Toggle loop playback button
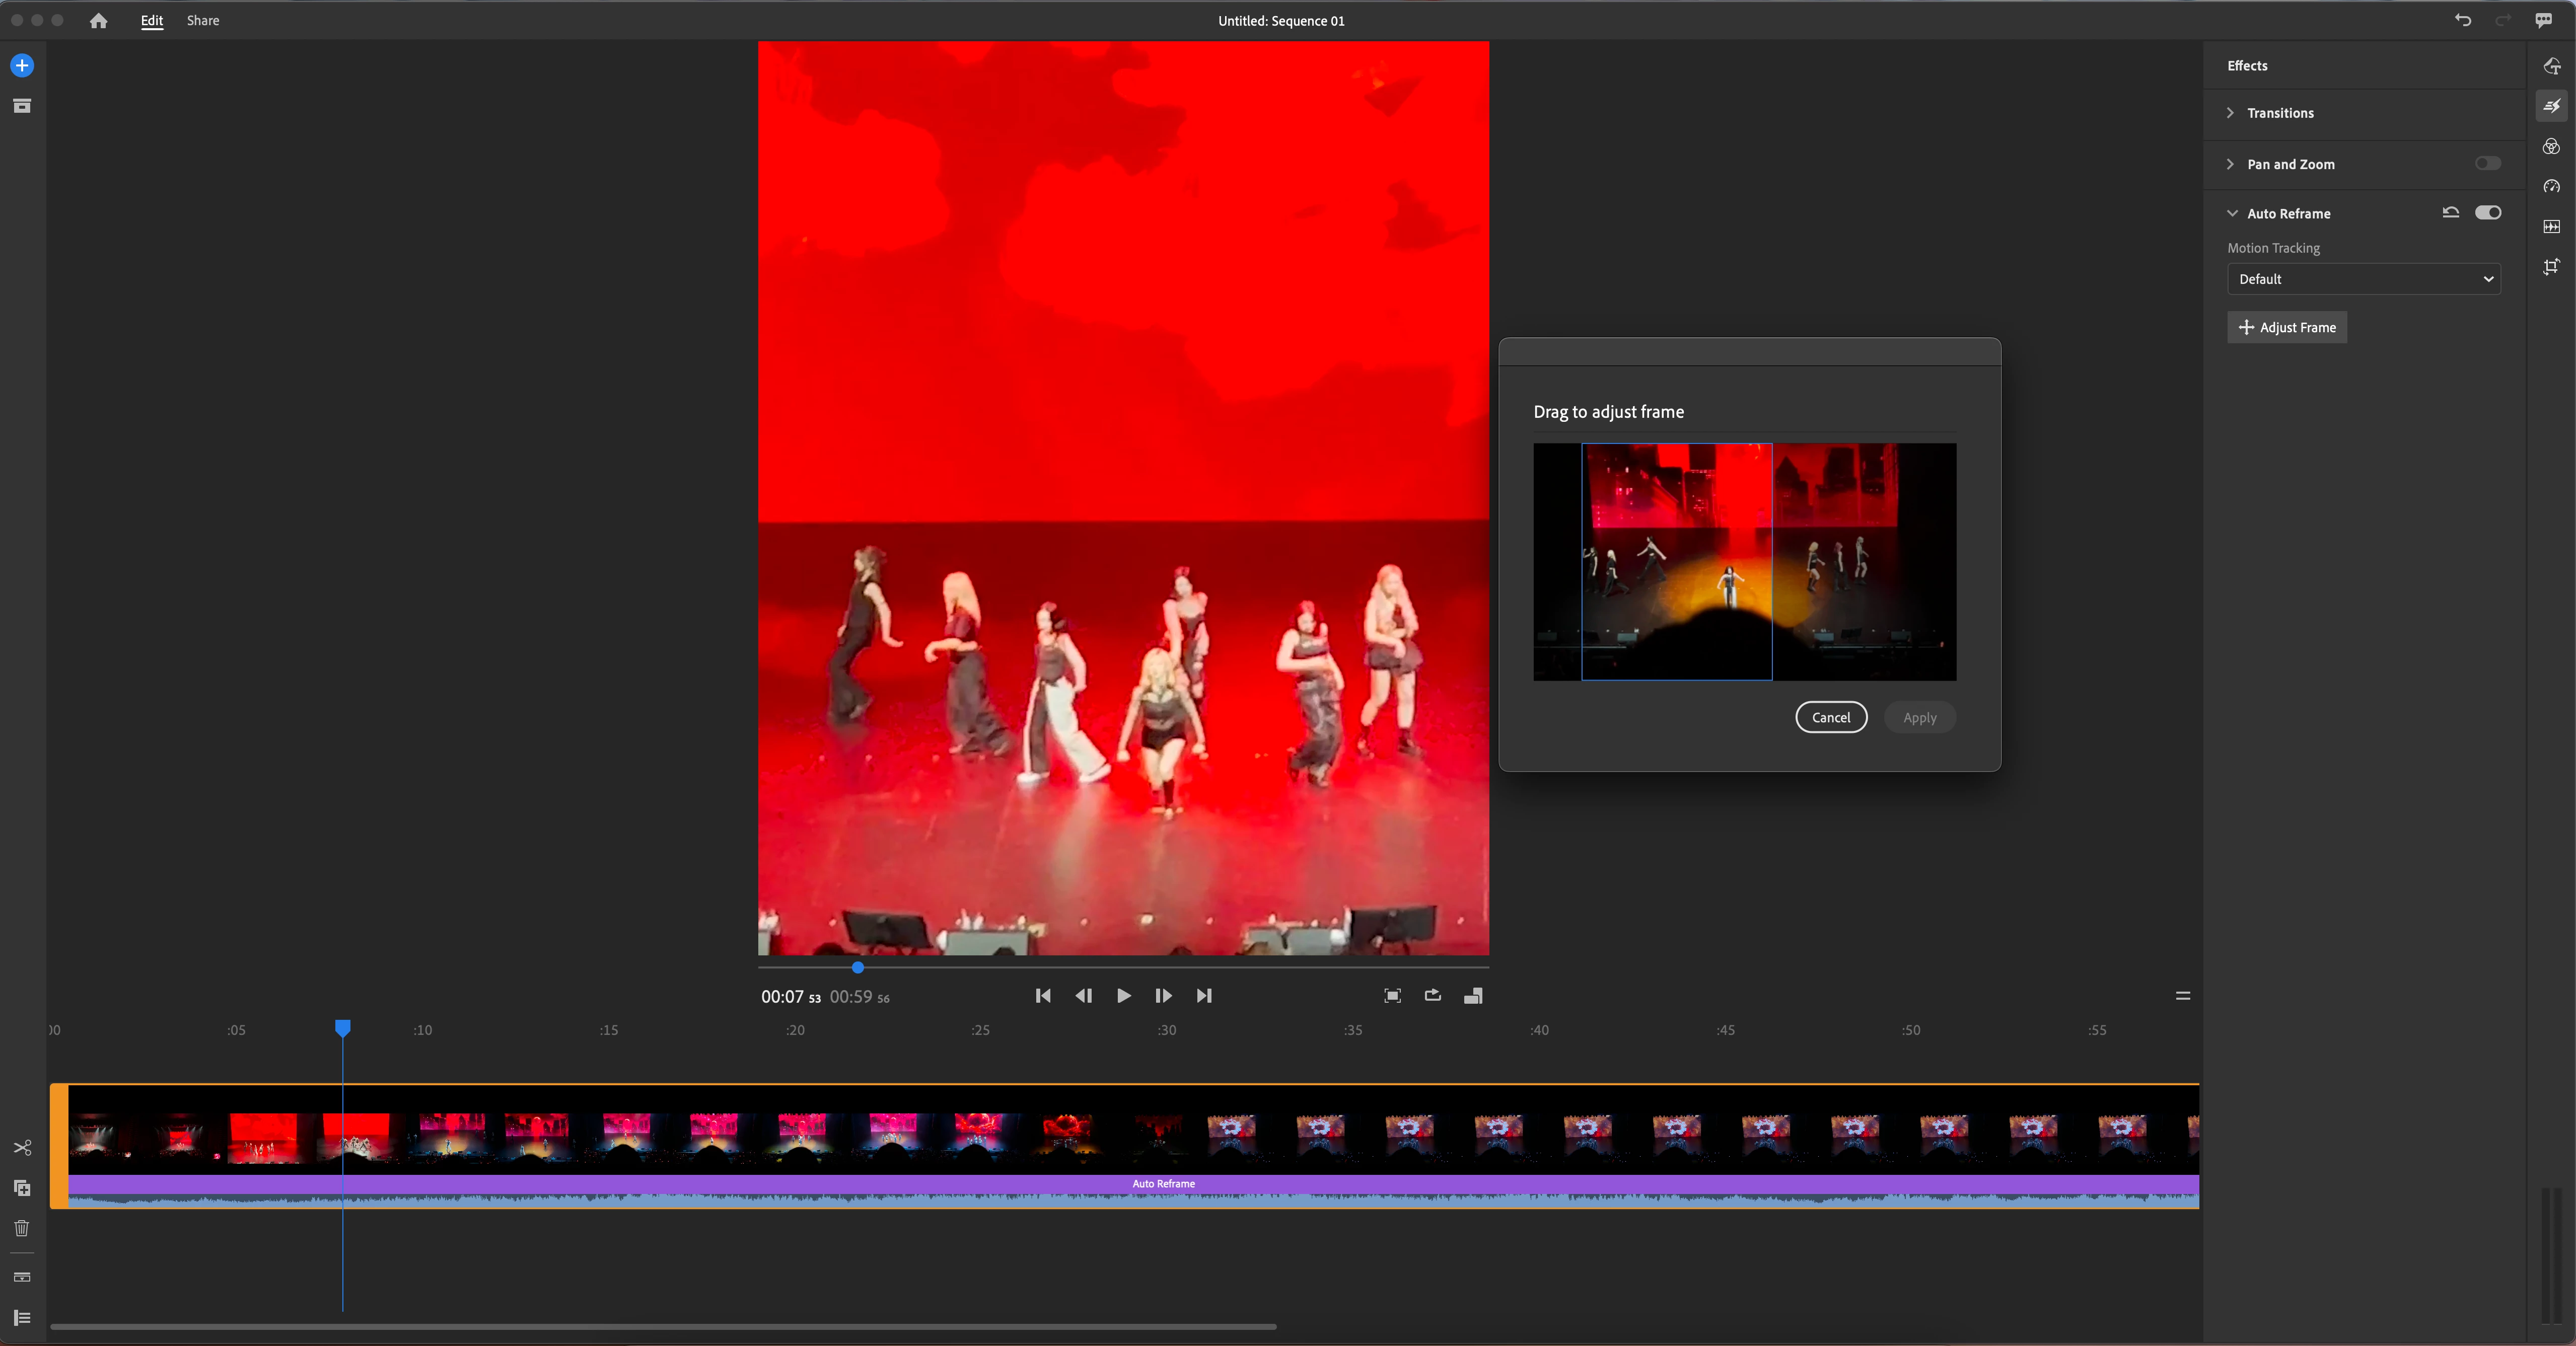The height and width of the screenshot is (1346, 2576). click(1432, 996)
